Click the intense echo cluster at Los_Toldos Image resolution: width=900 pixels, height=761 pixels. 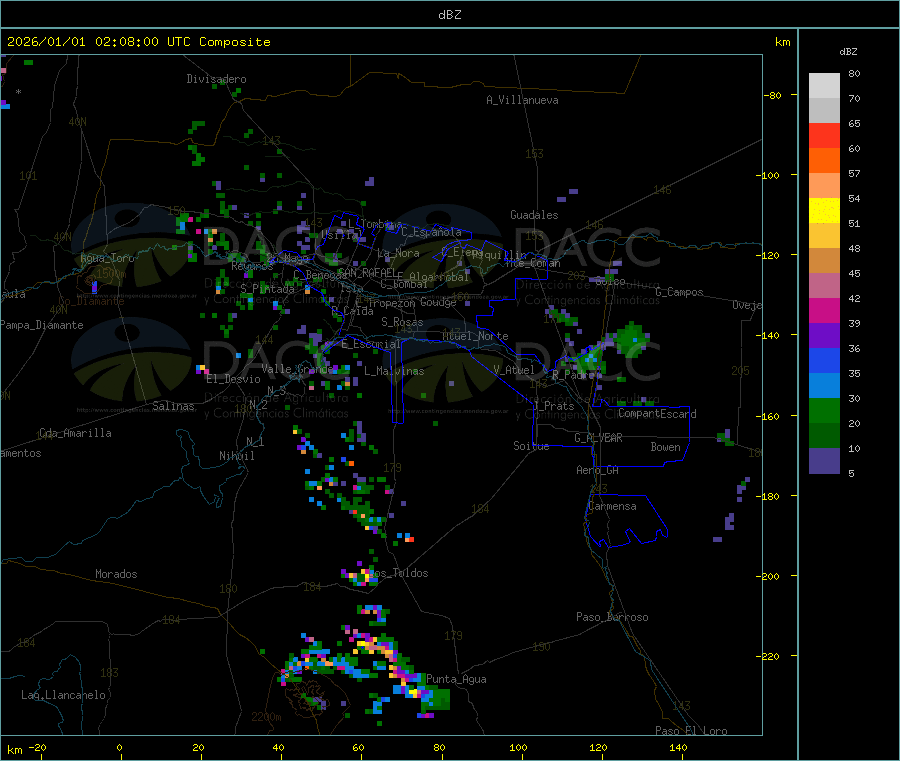(x=360, y=576)
